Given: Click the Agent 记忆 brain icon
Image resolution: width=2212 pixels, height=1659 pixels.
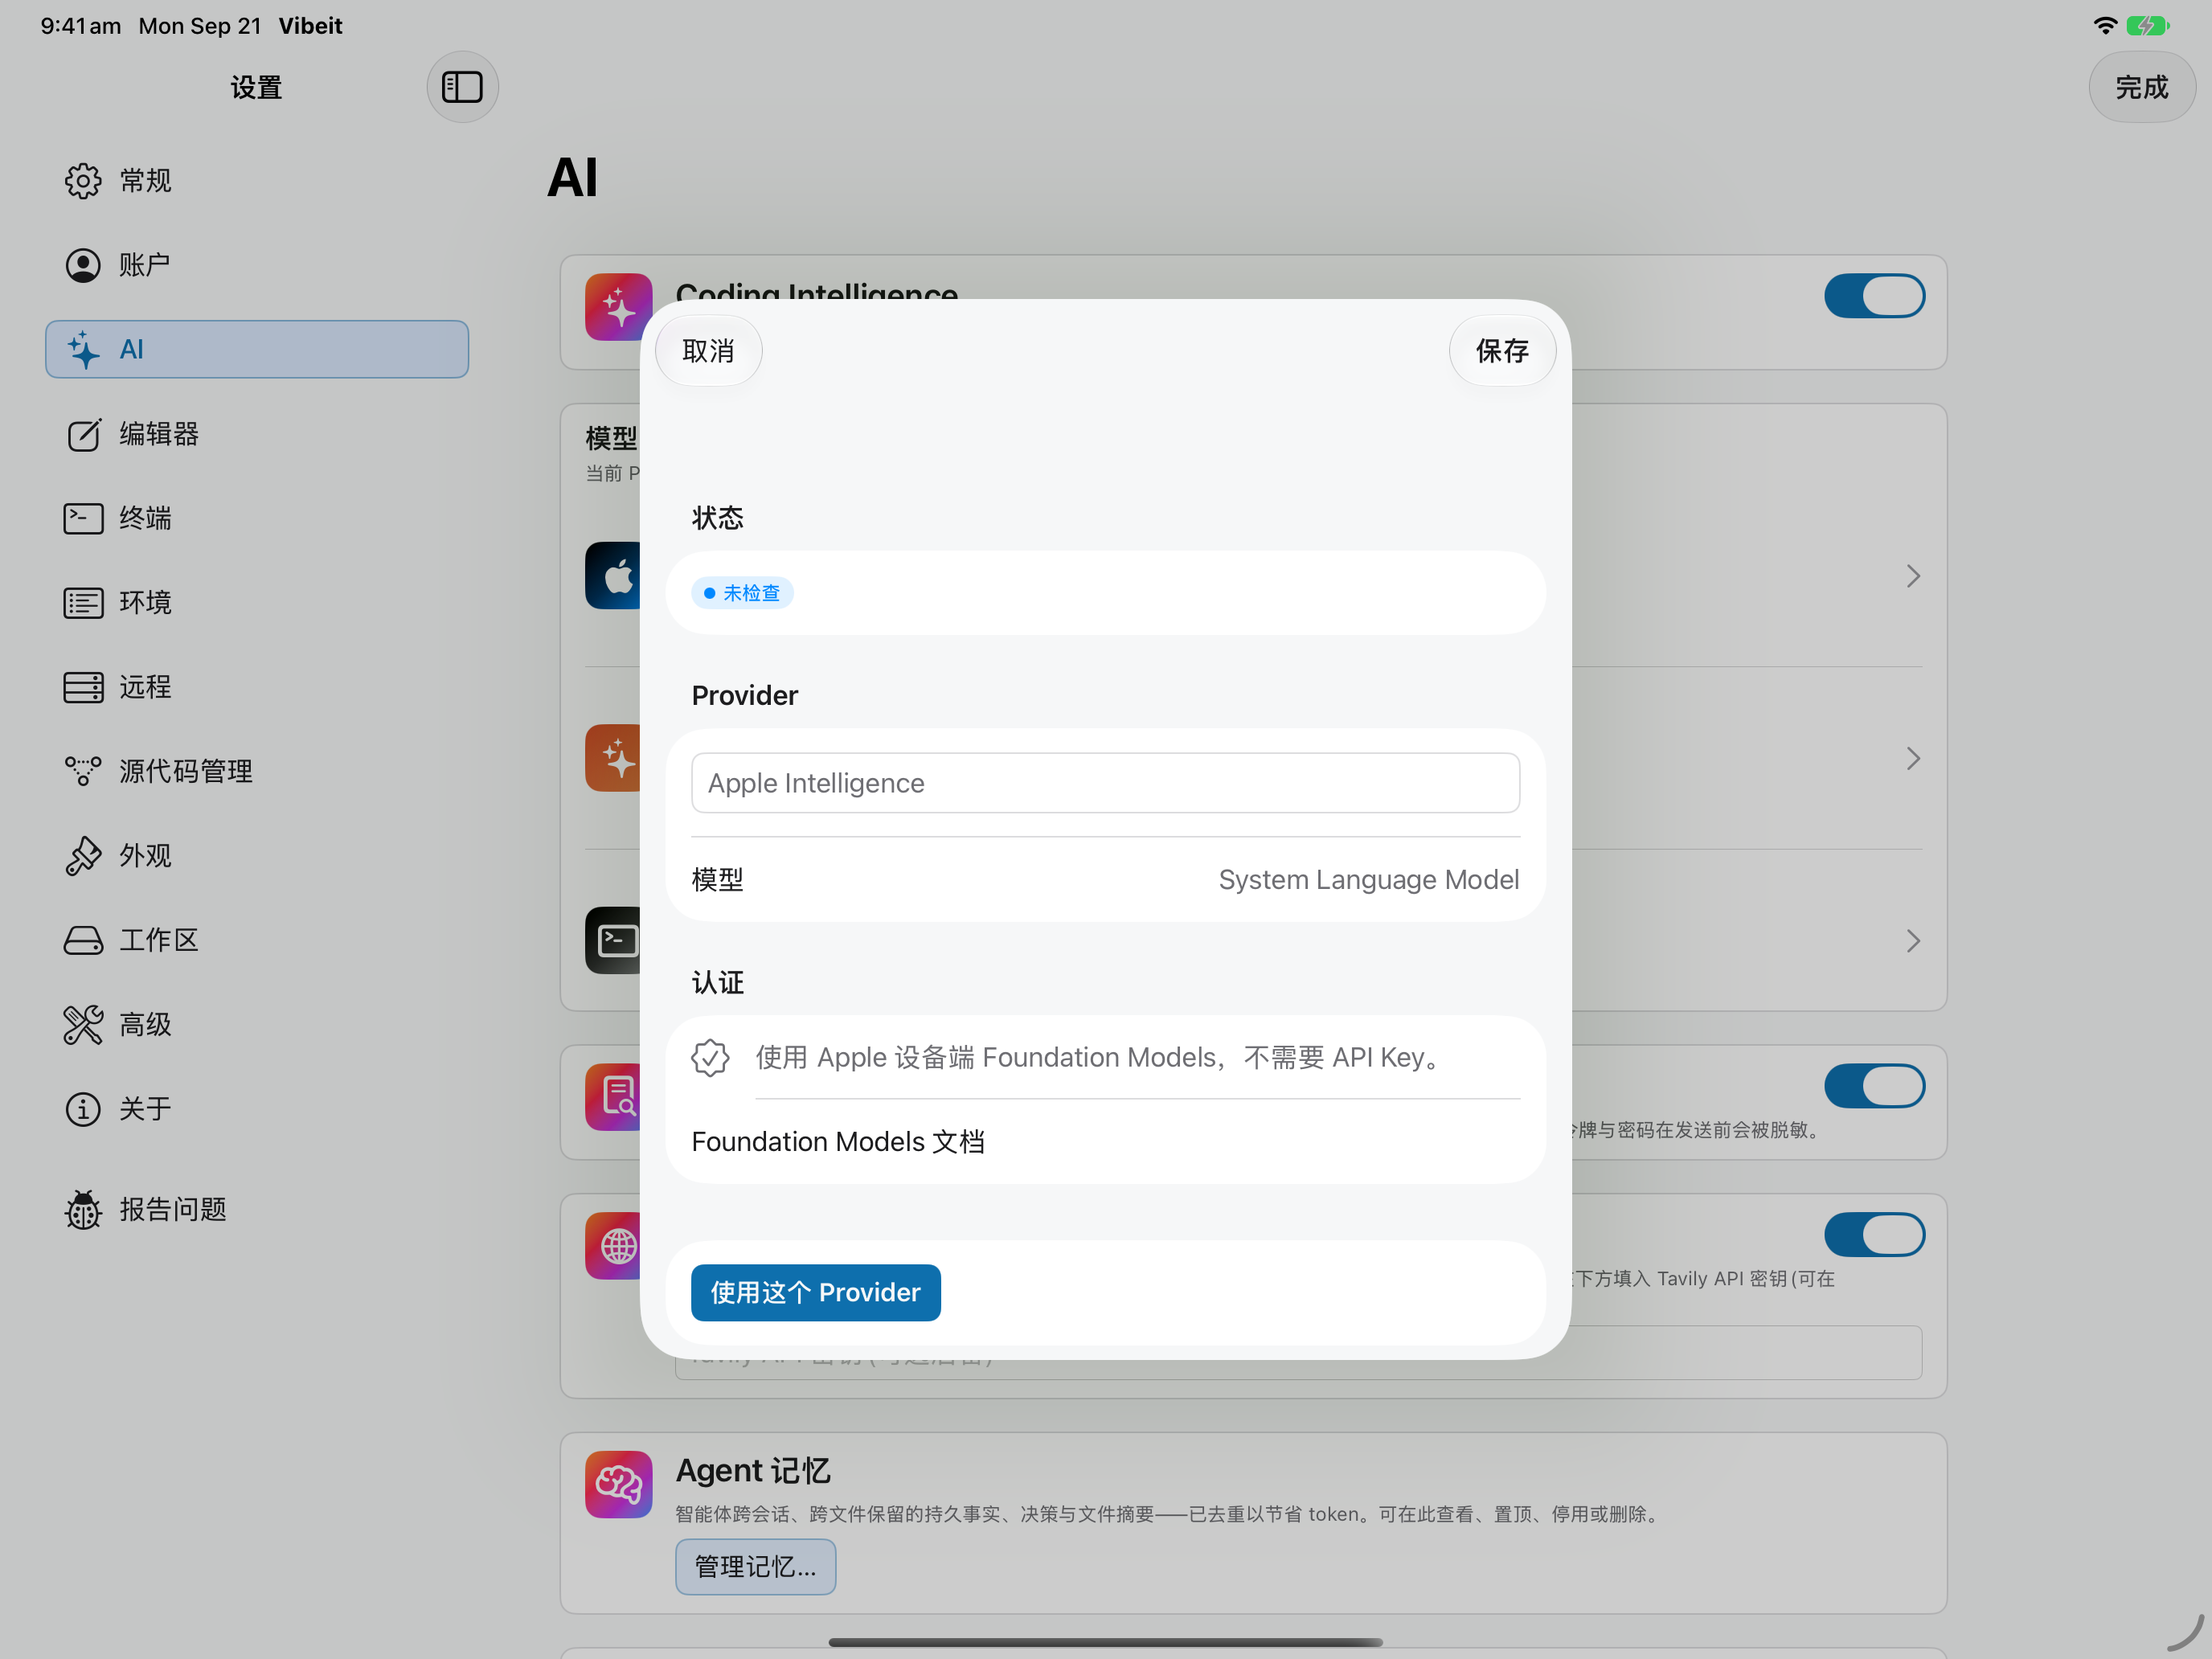Looking at the screenshot, I should coord(618,1485).
